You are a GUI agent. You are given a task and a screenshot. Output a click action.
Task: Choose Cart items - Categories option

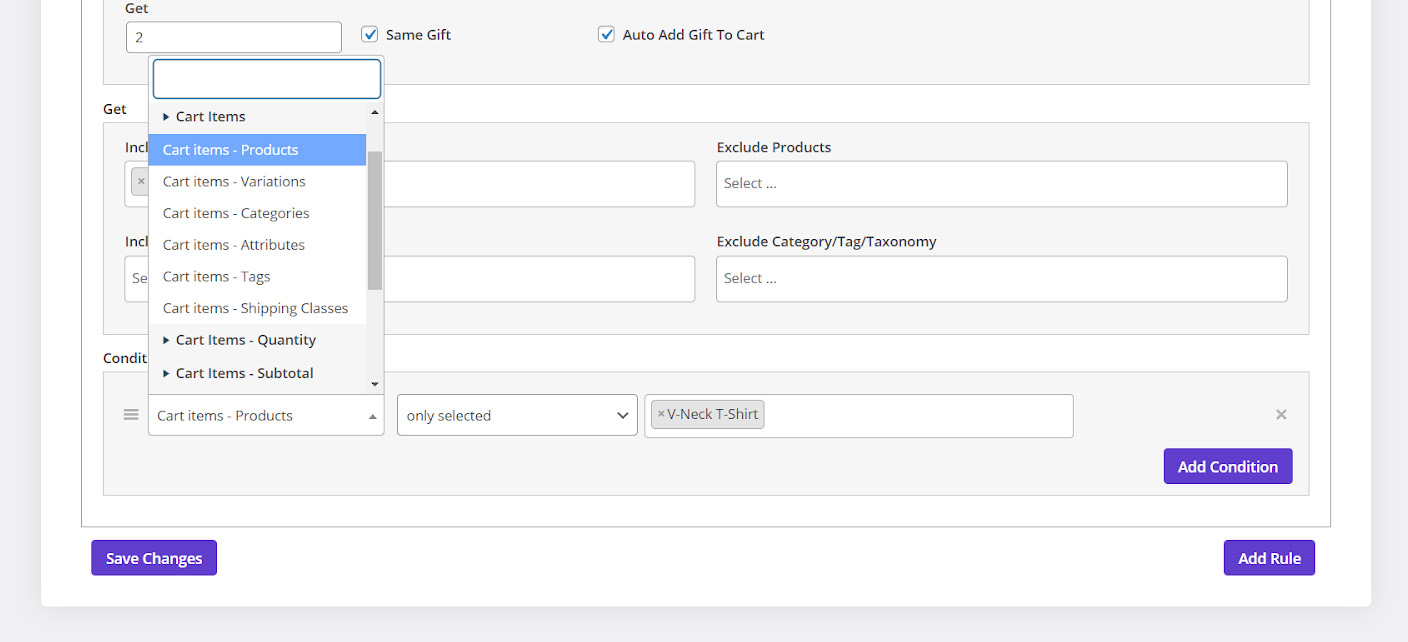click(x=236, y=213)
